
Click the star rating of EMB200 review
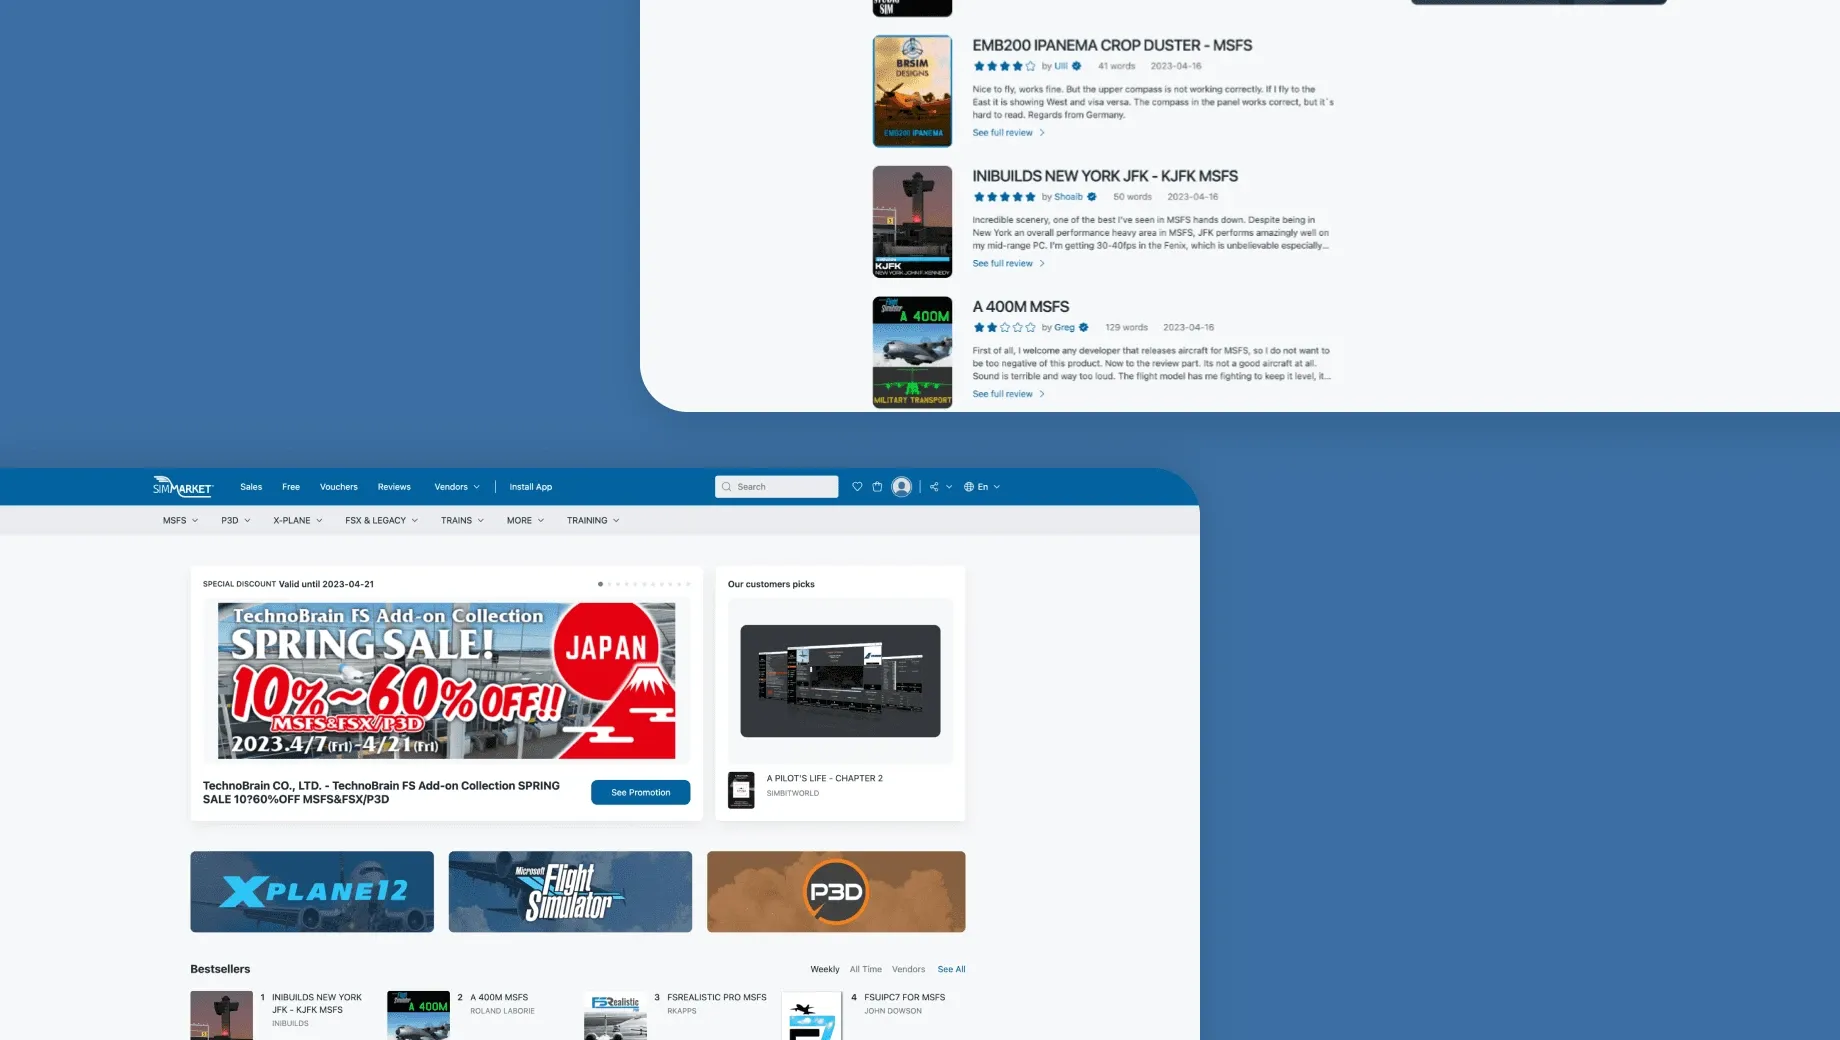[1004, 66]
